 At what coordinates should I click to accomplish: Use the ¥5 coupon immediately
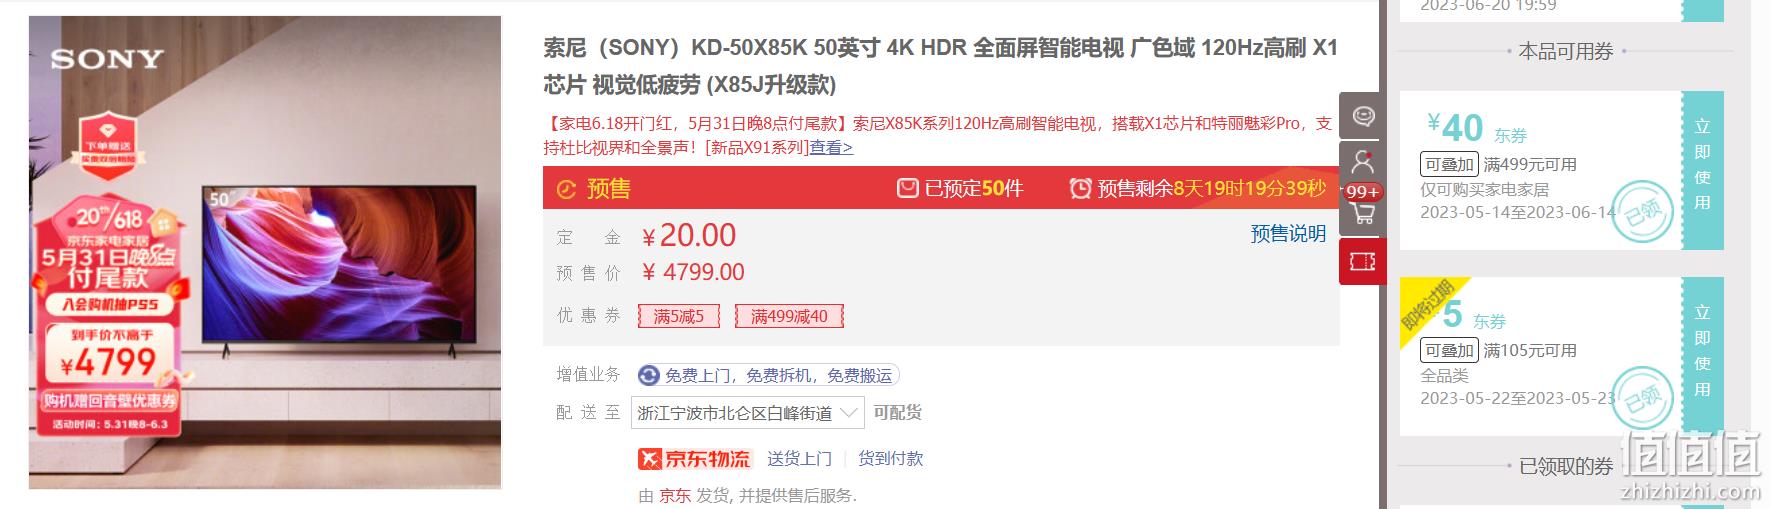coord(1703,351)
